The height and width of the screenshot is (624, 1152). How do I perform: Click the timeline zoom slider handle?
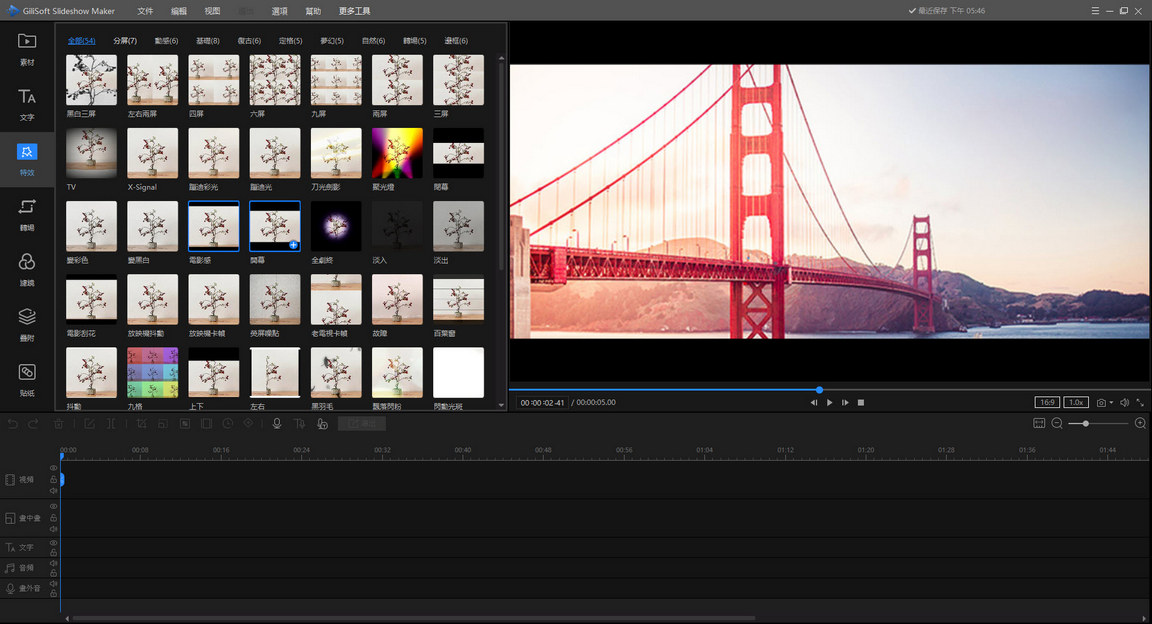click(x=1086, y=423)
